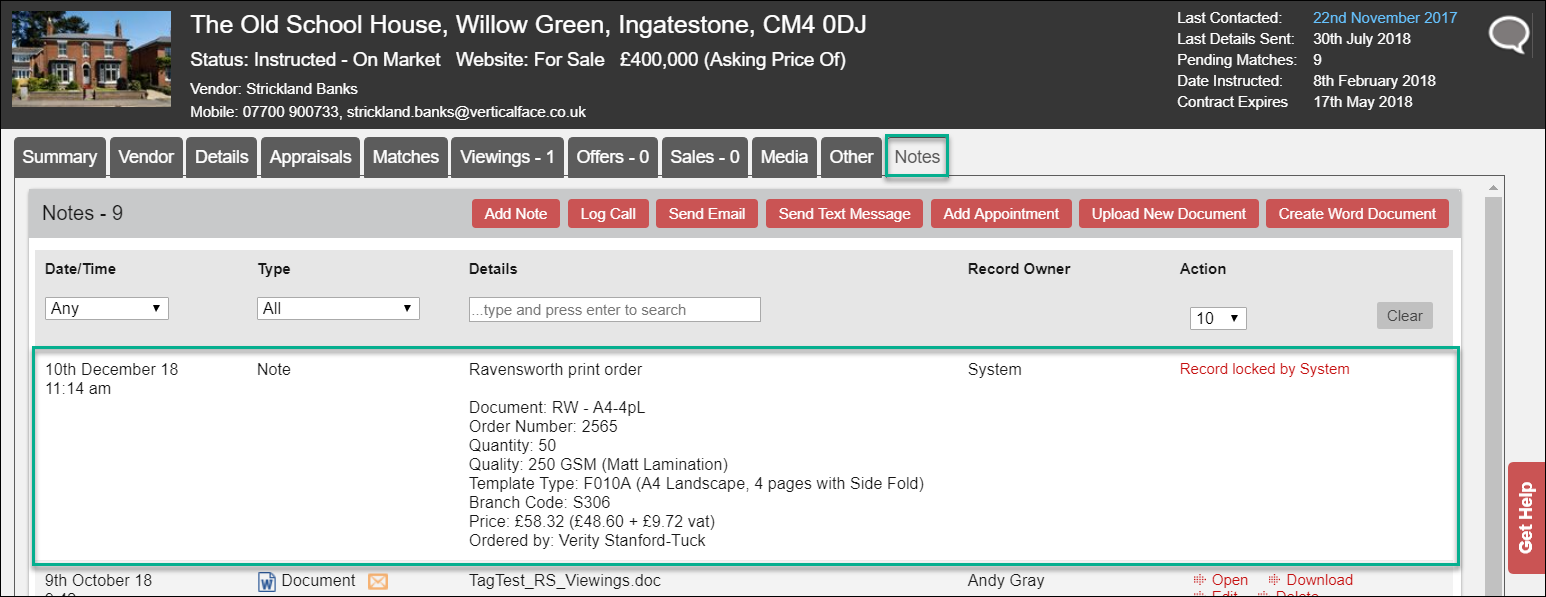Click the Record Owner column header
The height and width of the screenshot is (597, 1546).
[x=1019, y=269]
